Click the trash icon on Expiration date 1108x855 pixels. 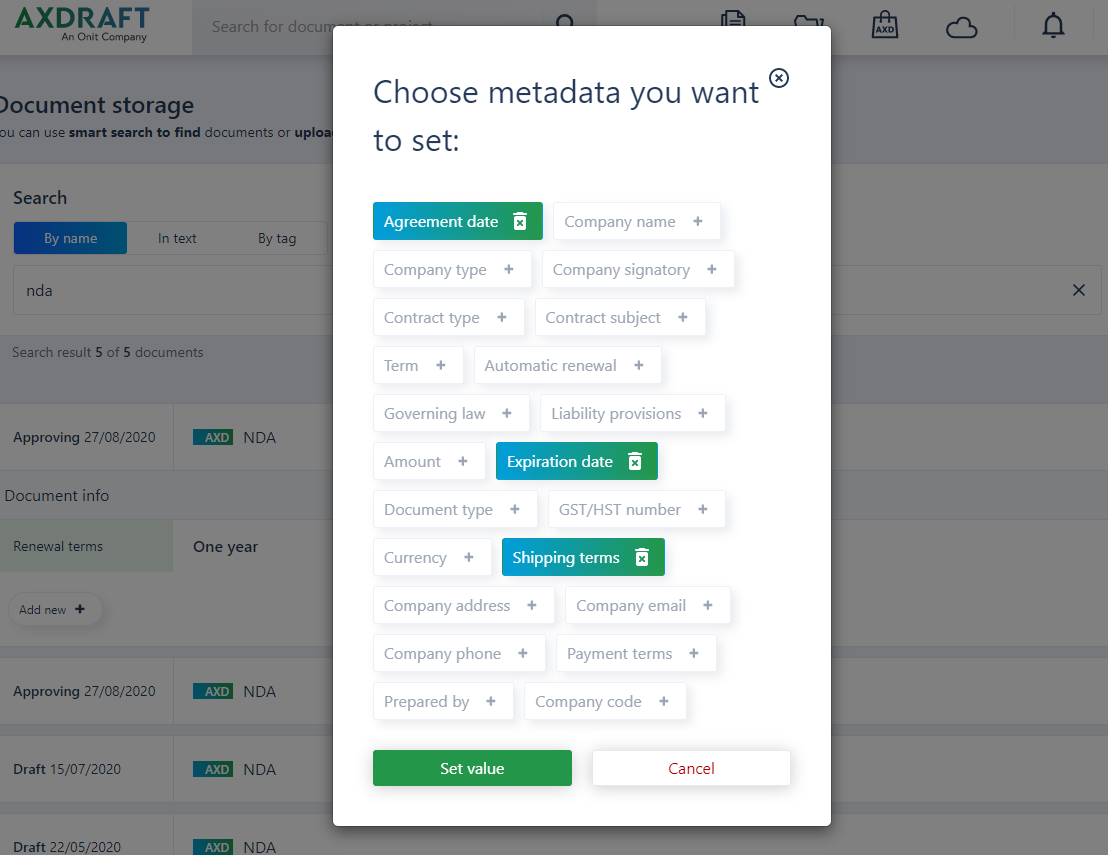click(635, 461)
